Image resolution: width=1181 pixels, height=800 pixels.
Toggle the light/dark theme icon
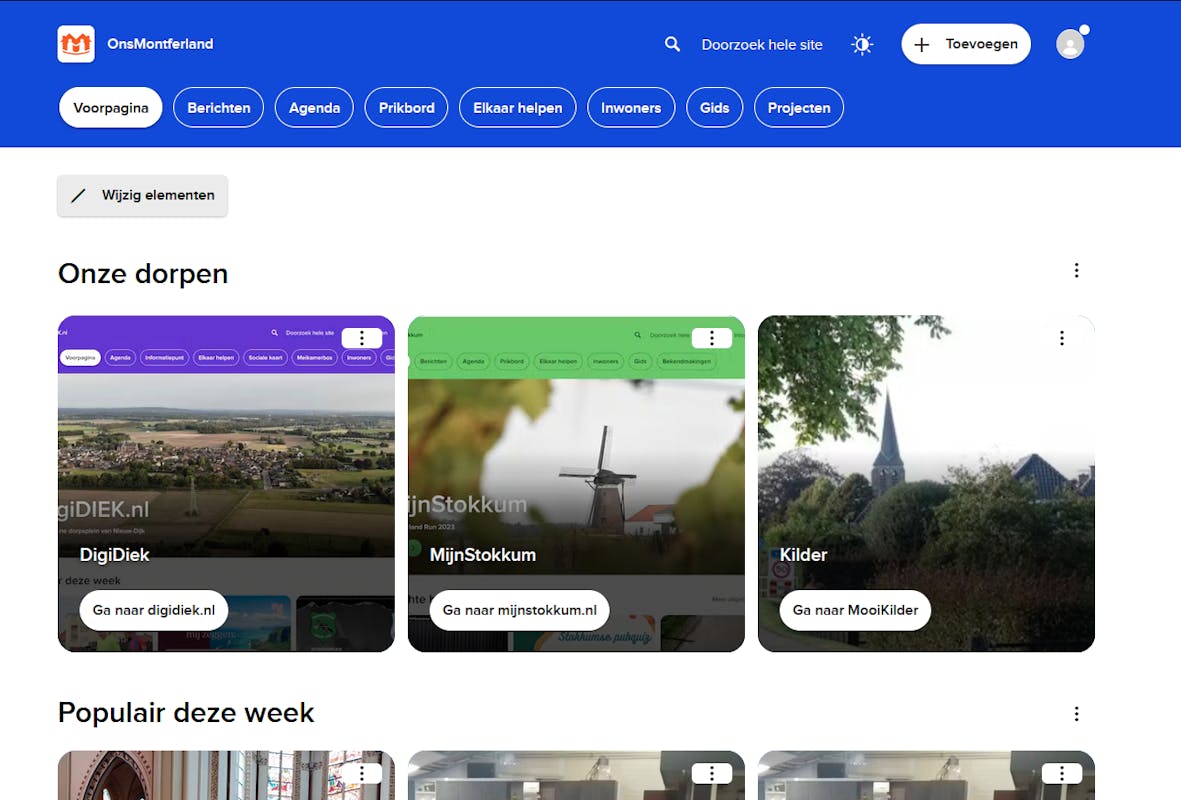coord(861,44)
